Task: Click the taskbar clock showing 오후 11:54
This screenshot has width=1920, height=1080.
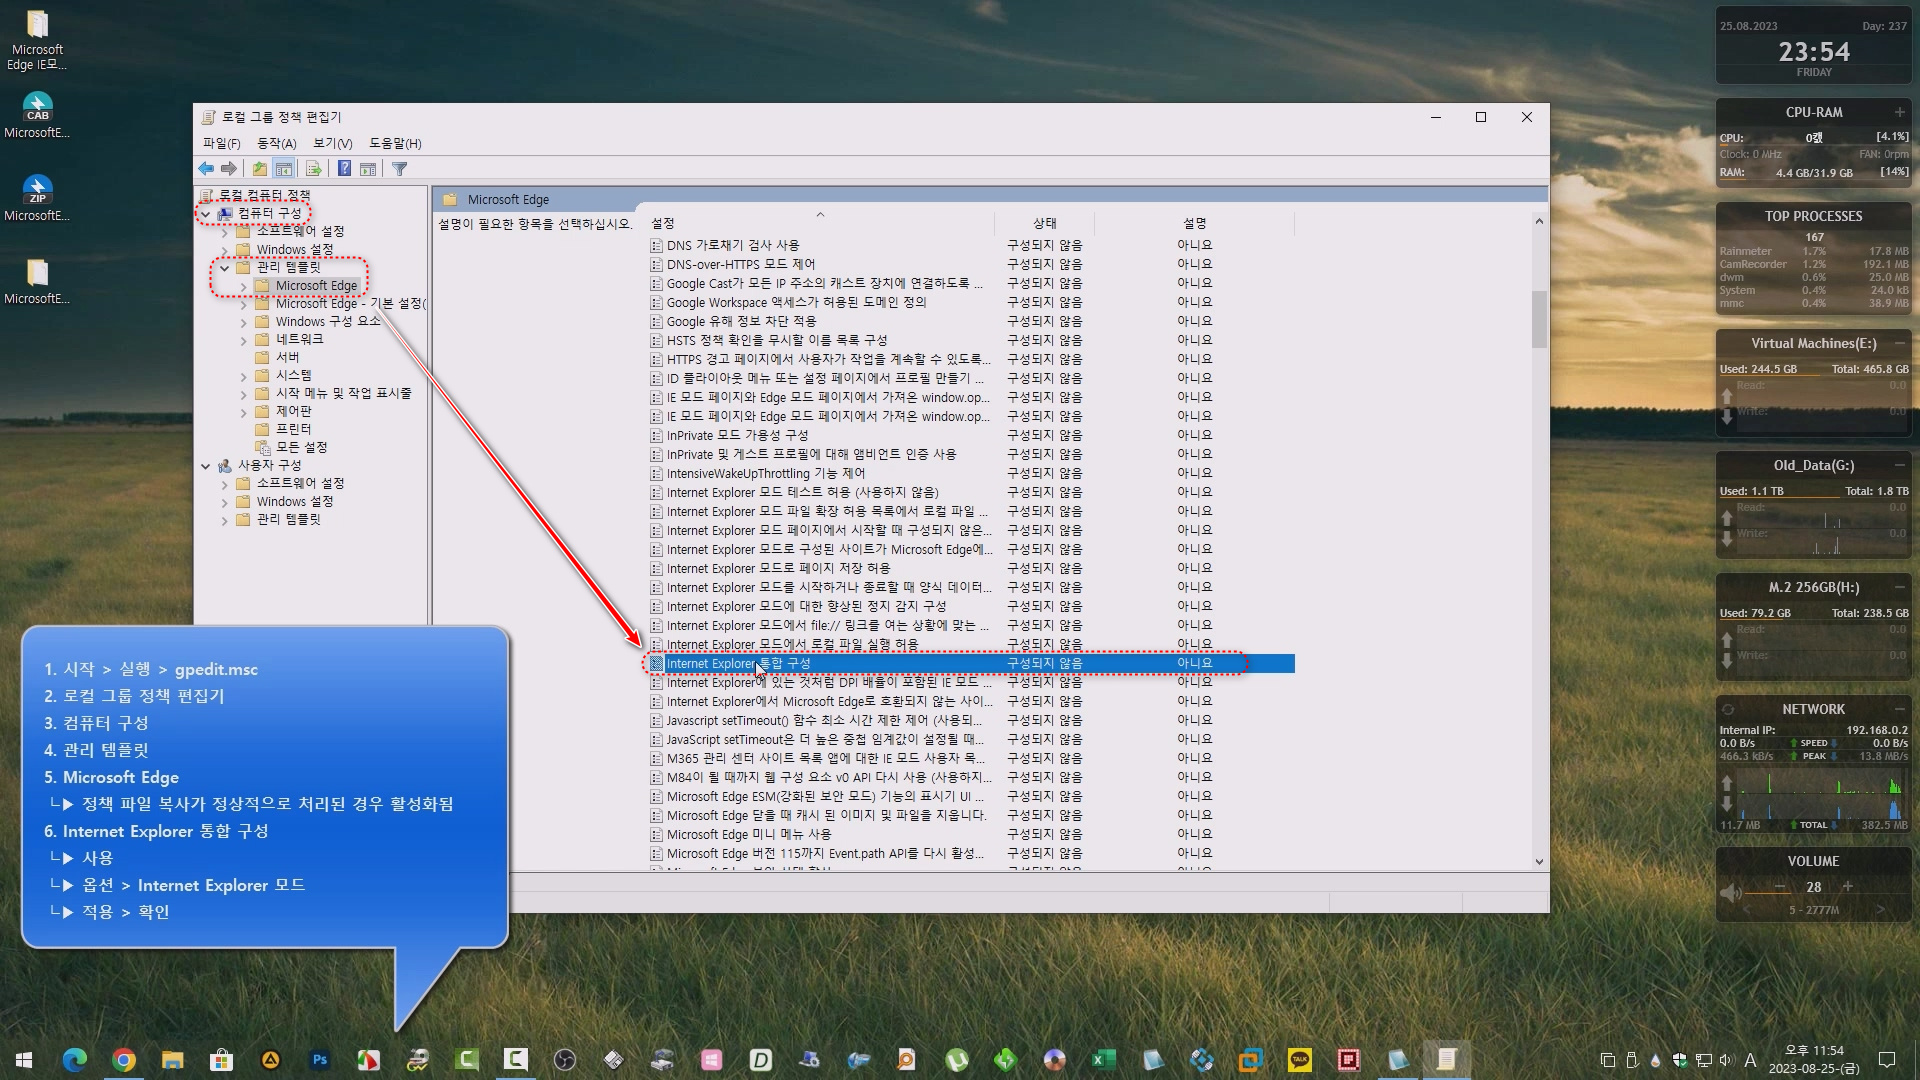Action: pos(1814,1060)
